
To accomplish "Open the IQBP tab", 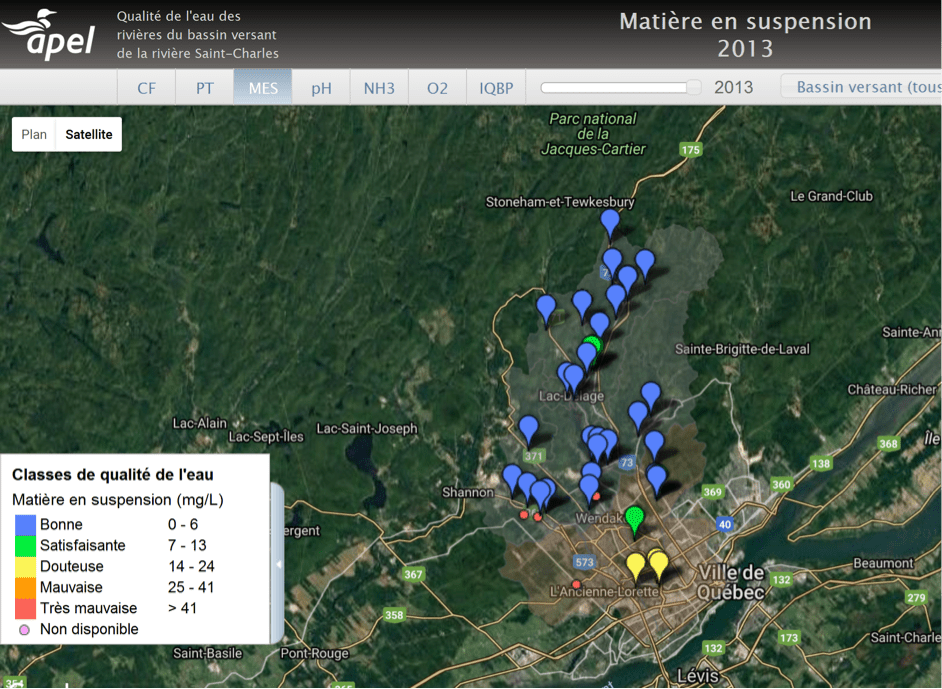I will click(496, 88).
